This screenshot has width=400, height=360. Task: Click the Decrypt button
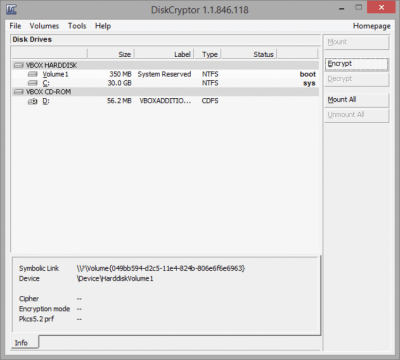356,79
